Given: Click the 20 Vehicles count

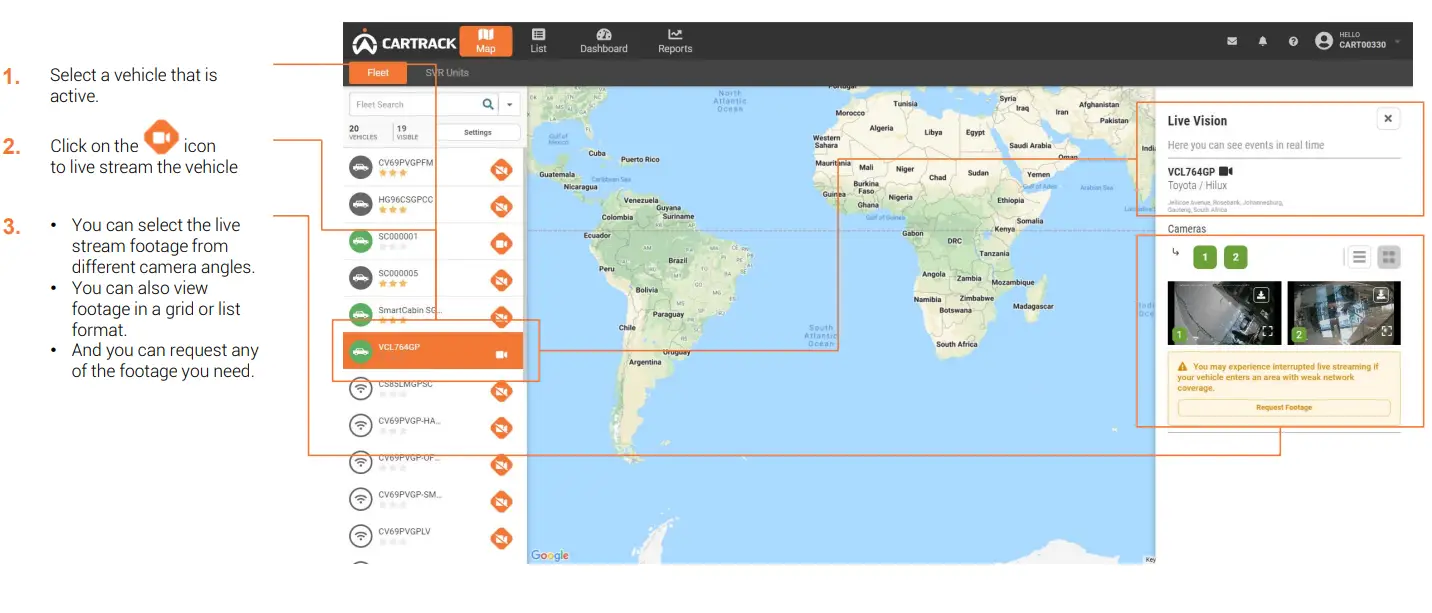Looking at the screenshot, I should coord(363,132).
